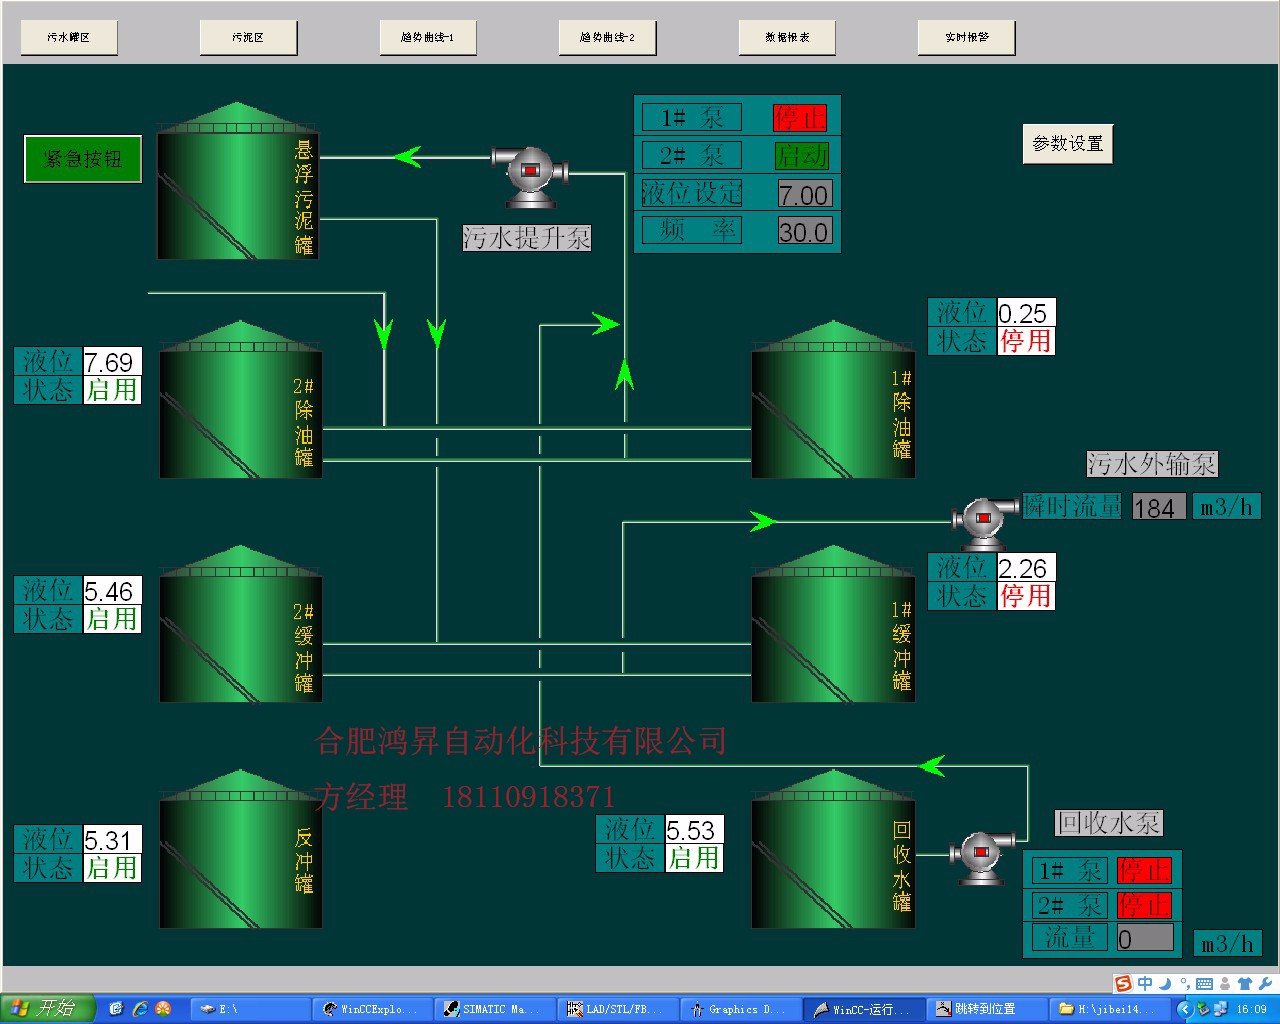Click the 频率 value field showing 30.0
Image resolution: width=1280 pixels, height=1024 pixels.
click(x=804, y=232)
